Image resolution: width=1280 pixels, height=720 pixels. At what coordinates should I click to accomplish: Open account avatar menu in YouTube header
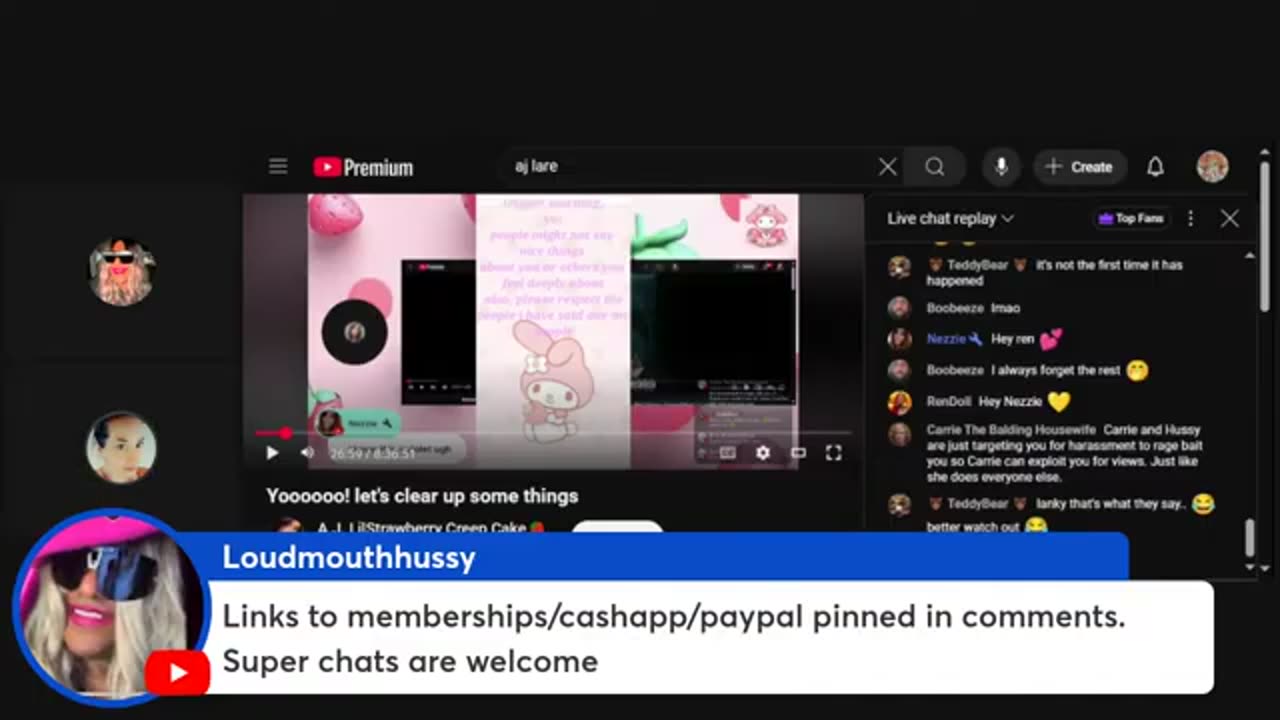pyautogui.click(x=1212, y=167)
